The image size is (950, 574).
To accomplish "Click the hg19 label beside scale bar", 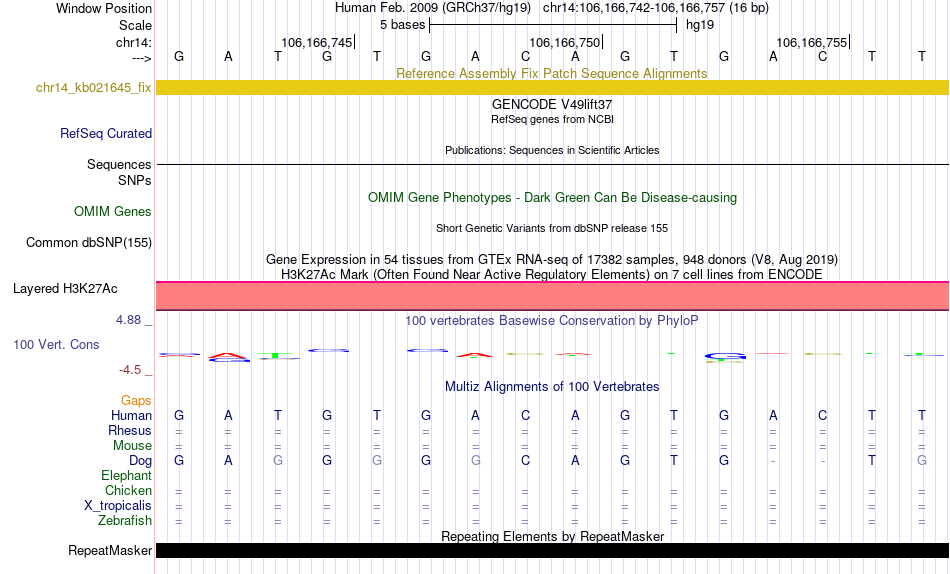I will [x=700, y=25].
